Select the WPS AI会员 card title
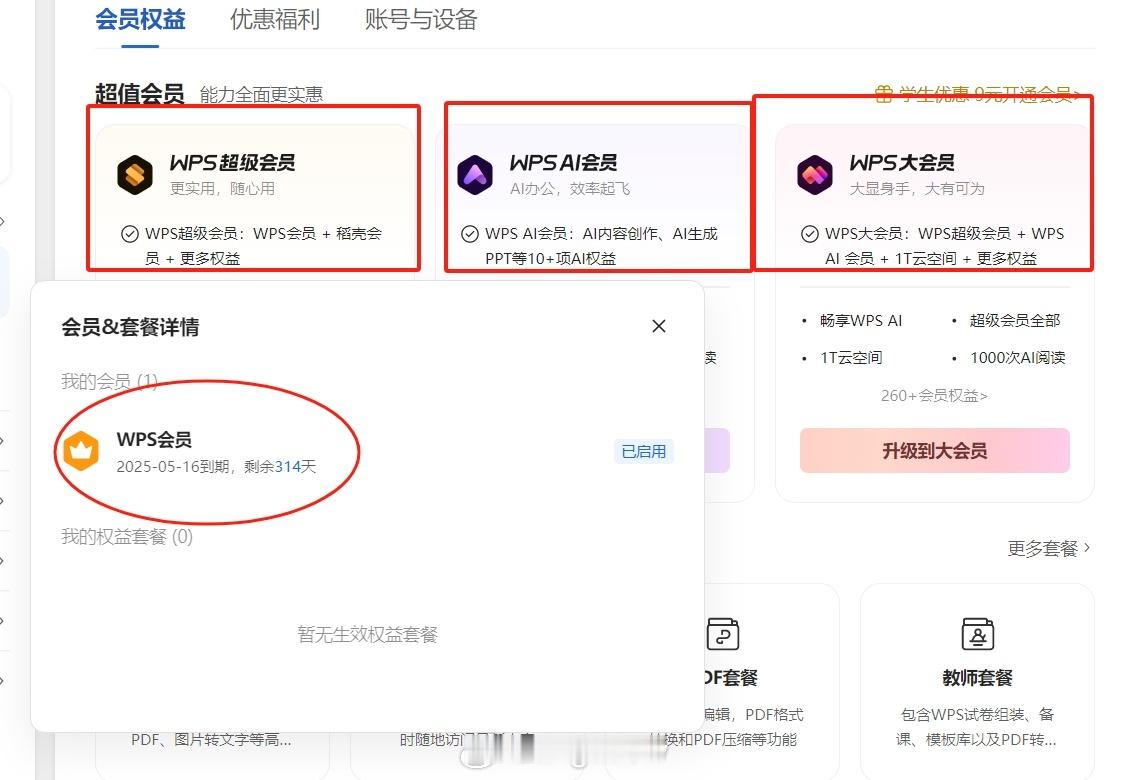Viewport: 1130px width, 780px height. pyautogui.click(x=563, y=163)
